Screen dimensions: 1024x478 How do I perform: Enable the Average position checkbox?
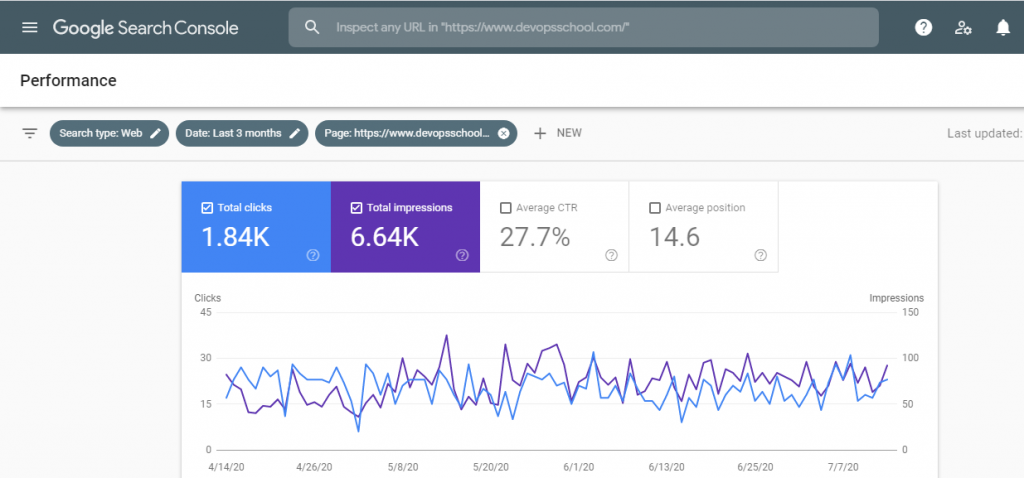pyautogui.click(x=655, y=208)
